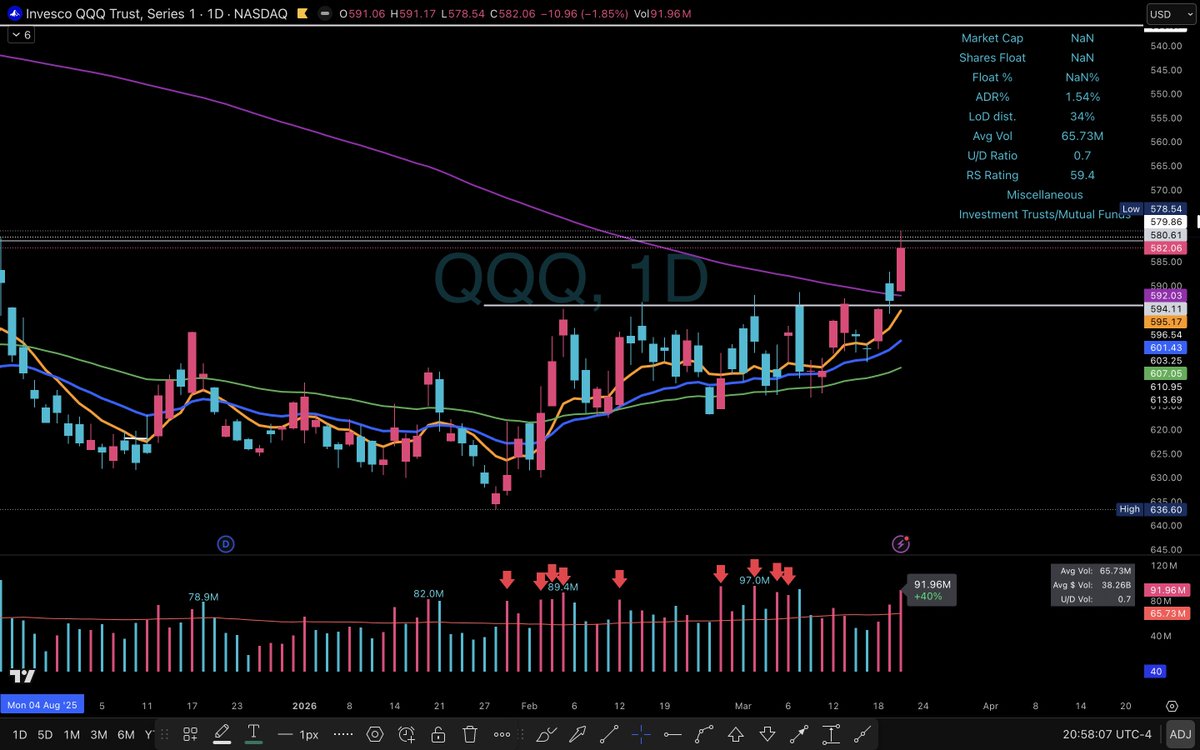The image size is (1200, 750).
Task: Open the templates grid icon in drawing toolbar
Action: (190, 733)
